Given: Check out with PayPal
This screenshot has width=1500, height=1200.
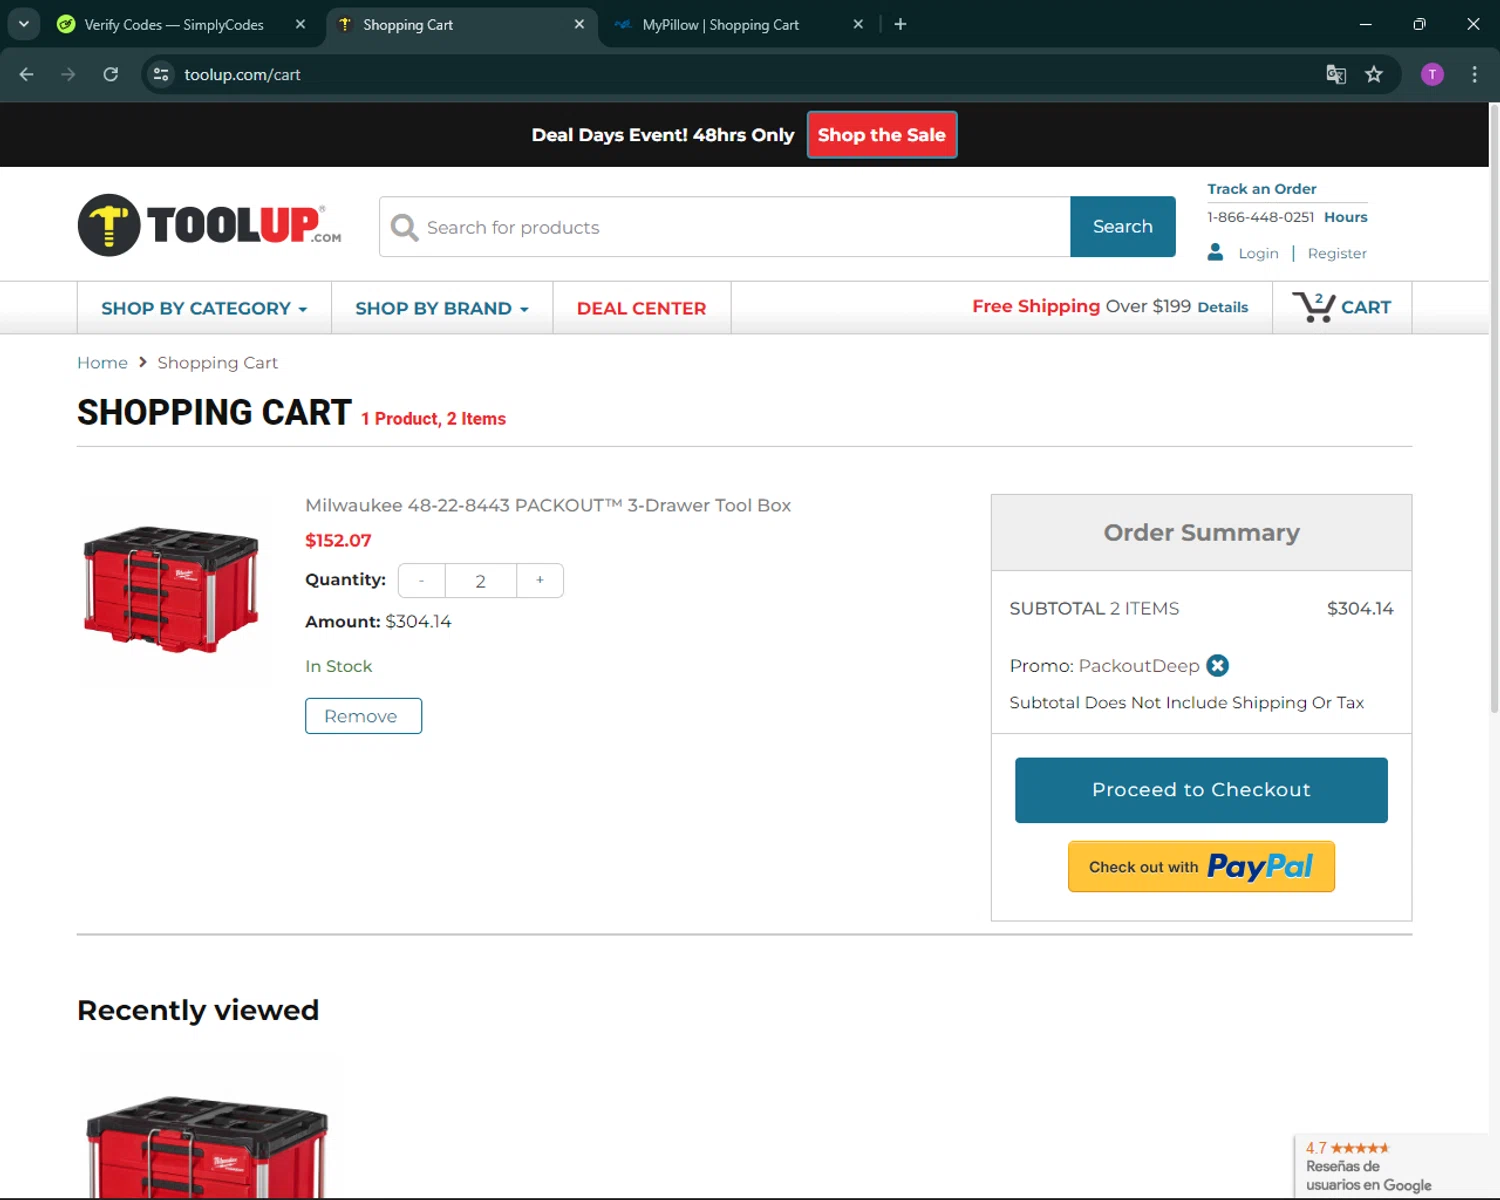Looking at the screenshot, I should tap(1201, 866).
